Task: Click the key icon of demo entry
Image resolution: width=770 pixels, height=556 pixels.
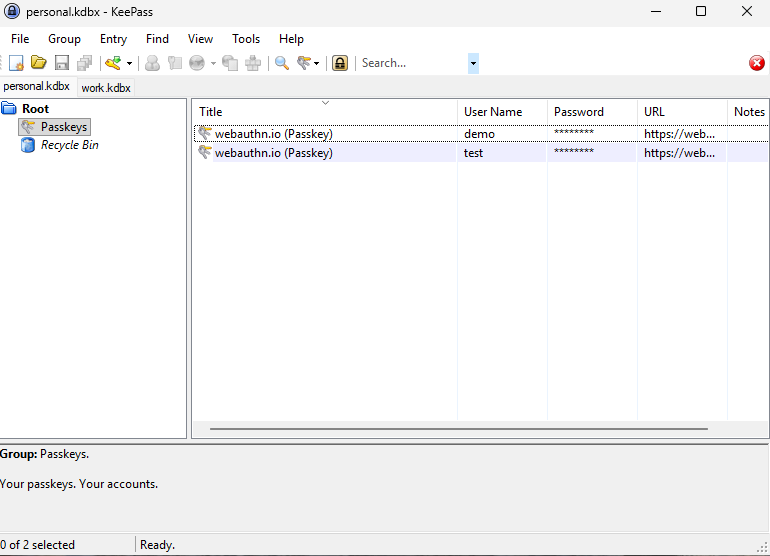Action: click(205, 133)
